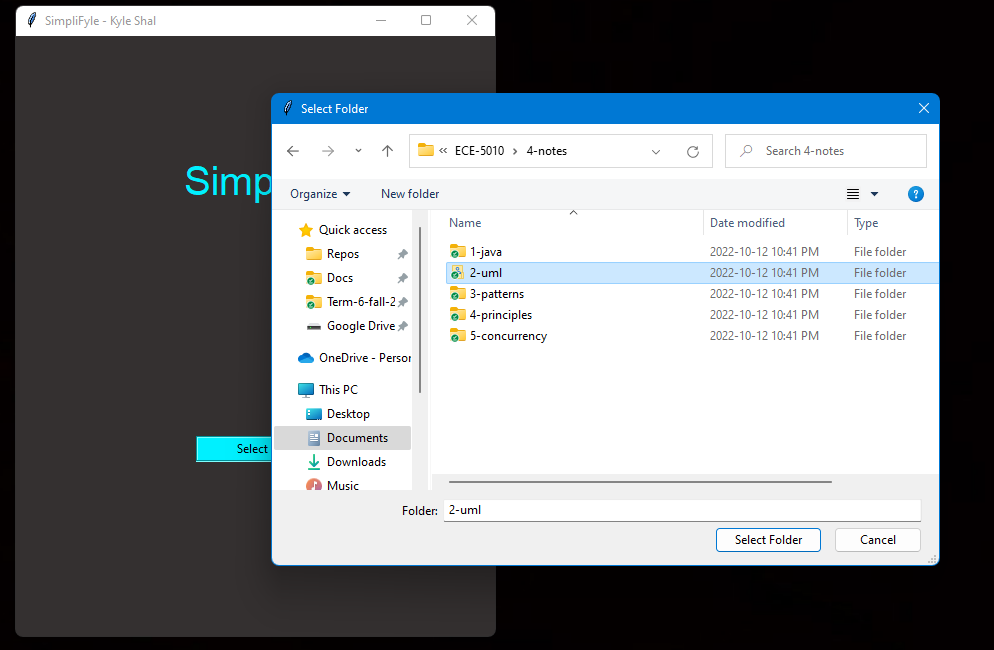
Task: Click New folder in the toolbar
Action: 410,194
